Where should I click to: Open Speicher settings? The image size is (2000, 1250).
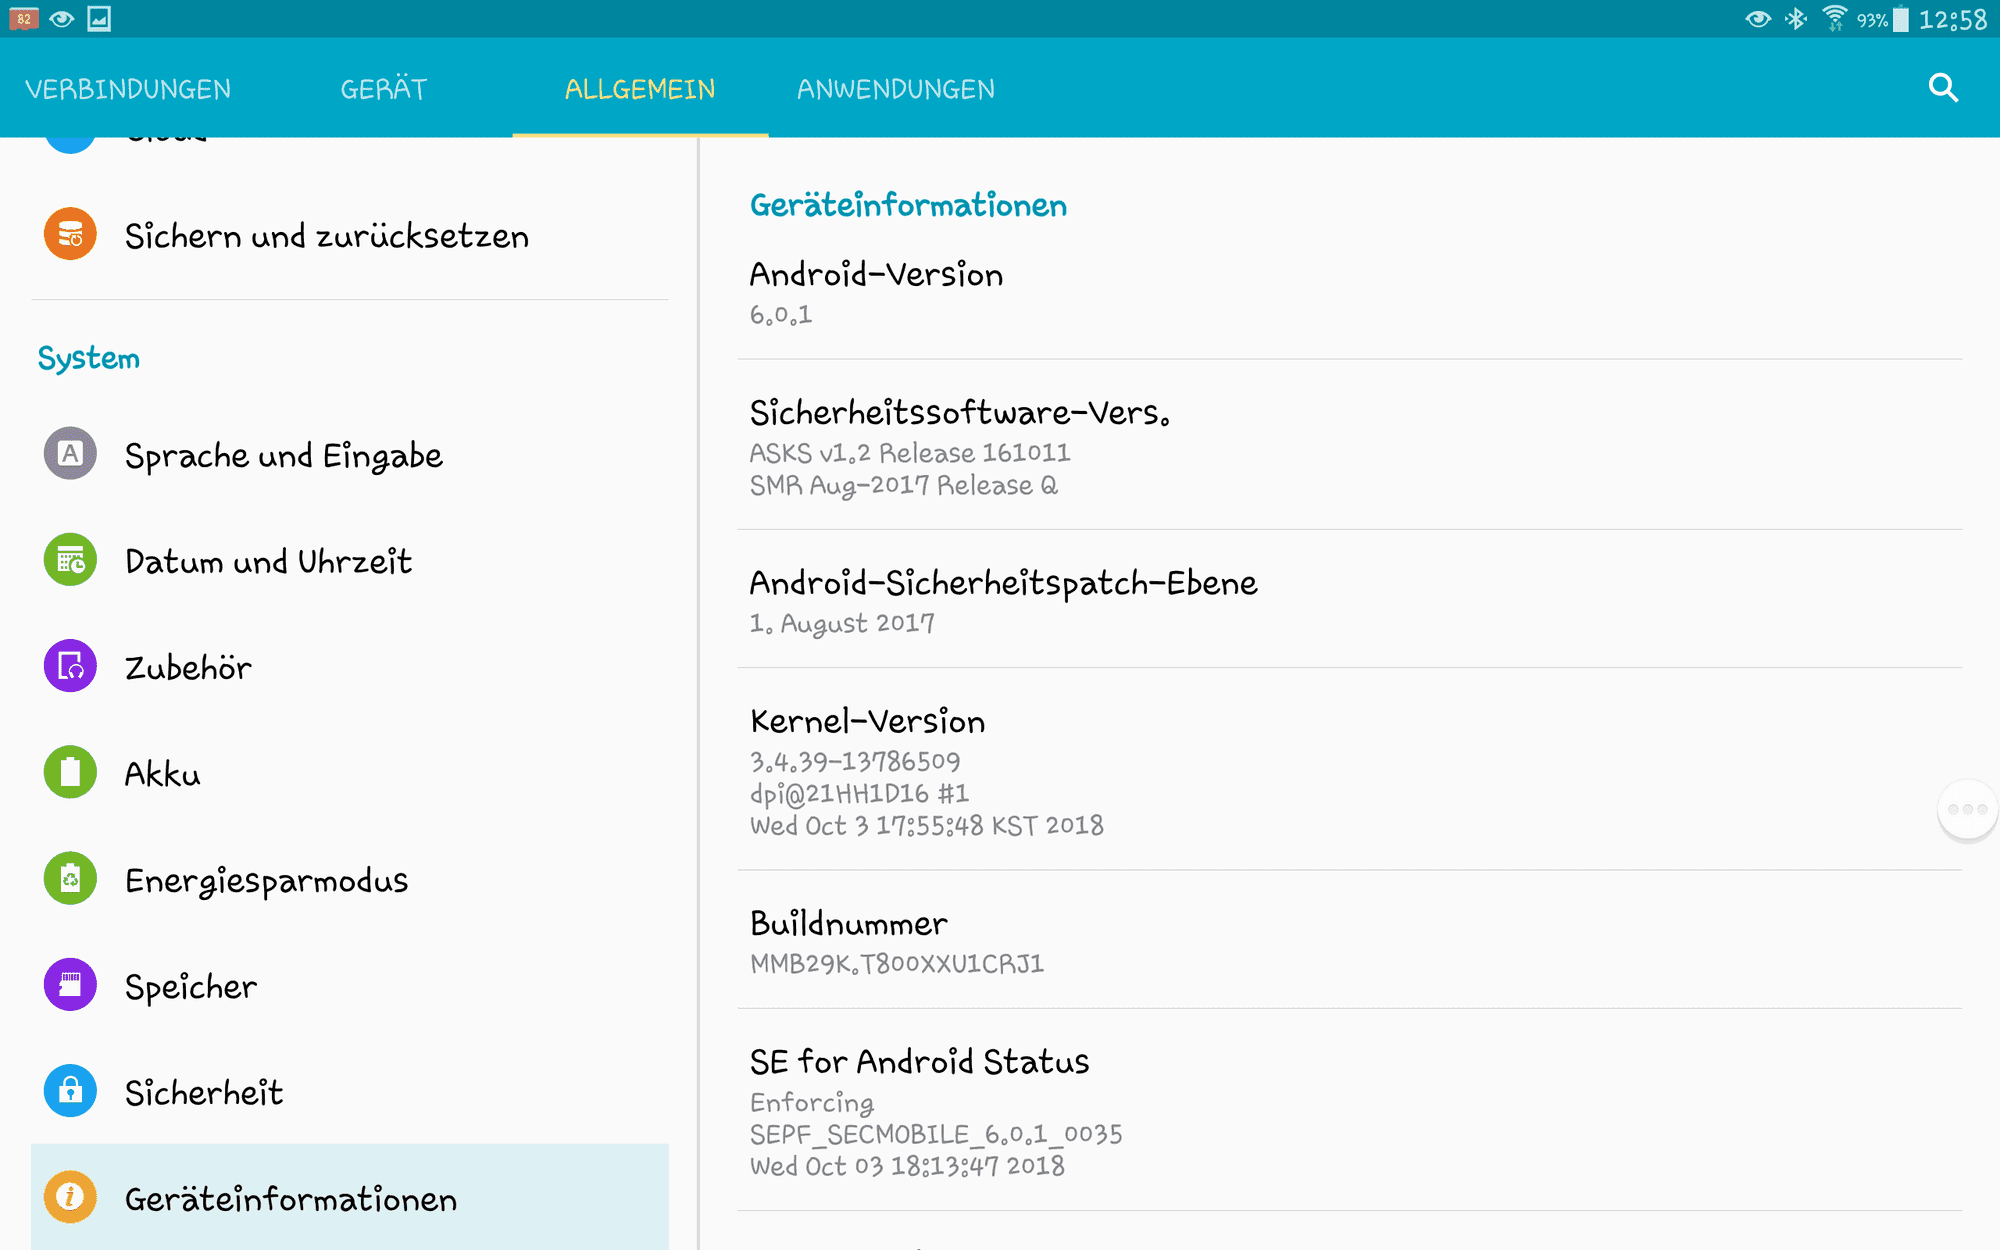pyautogui.click(x=350, y=985)
